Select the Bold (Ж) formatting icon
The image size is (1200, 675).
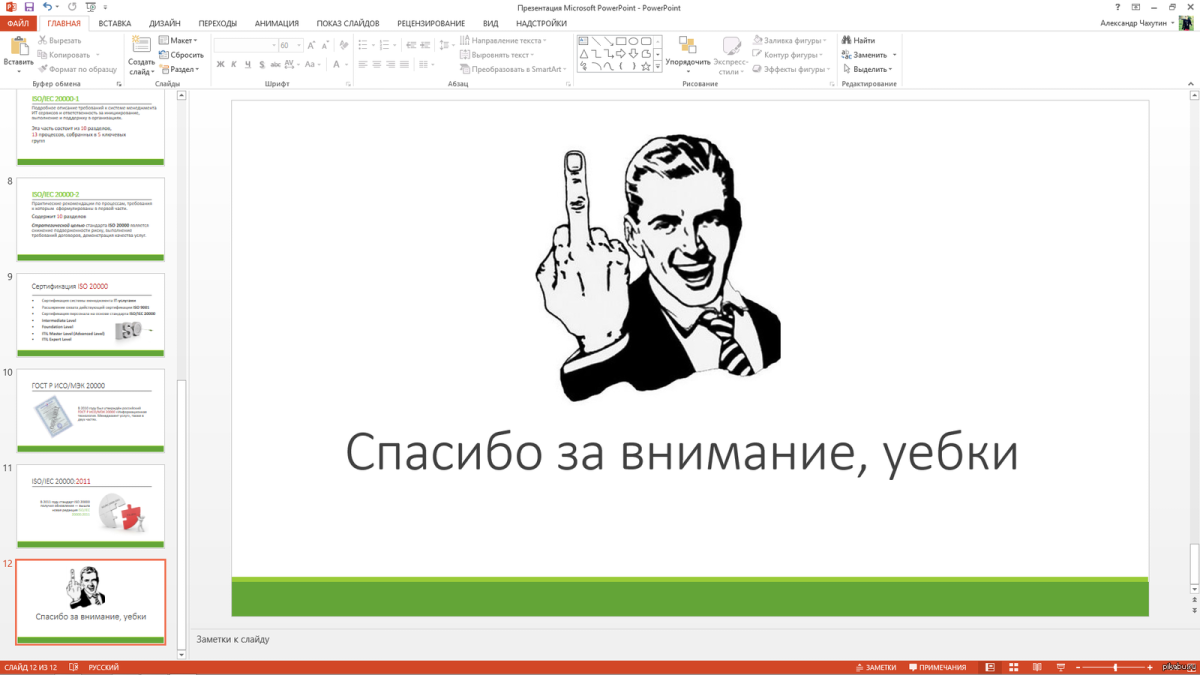220,64
